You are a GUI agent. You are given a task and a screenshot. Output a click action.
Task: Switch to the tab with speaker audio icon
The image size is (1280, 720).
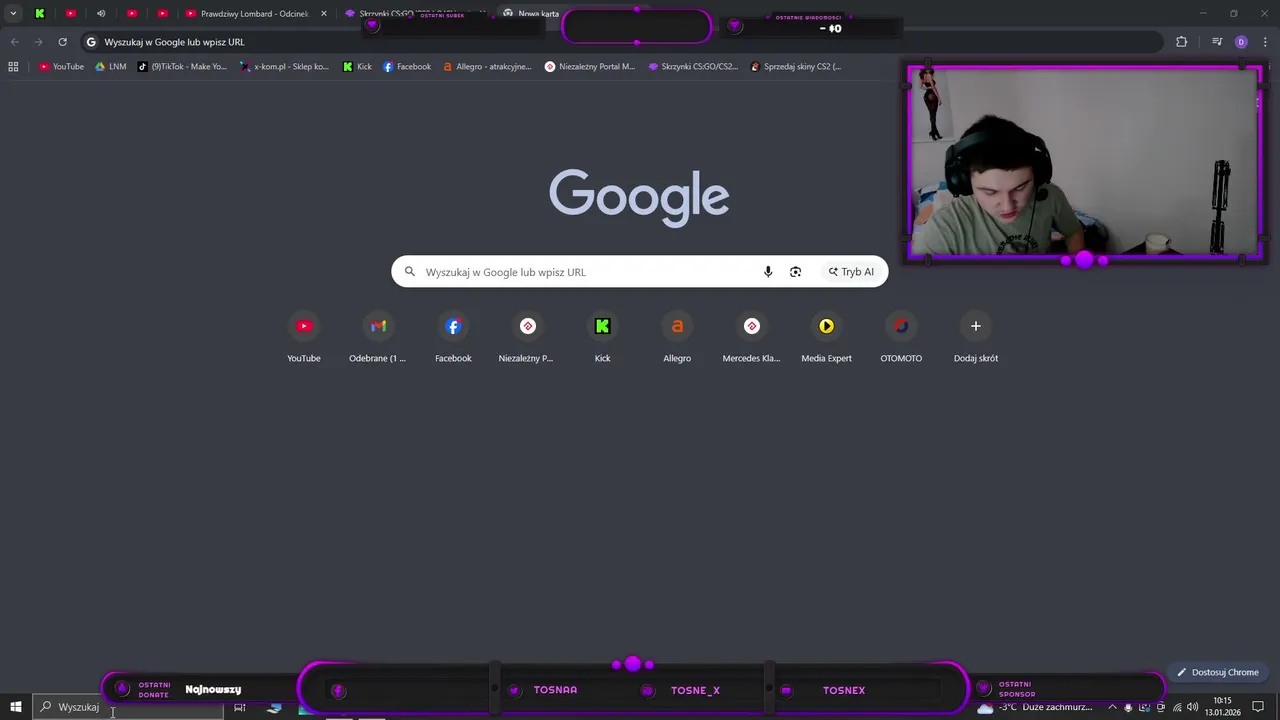coord(101,14)
